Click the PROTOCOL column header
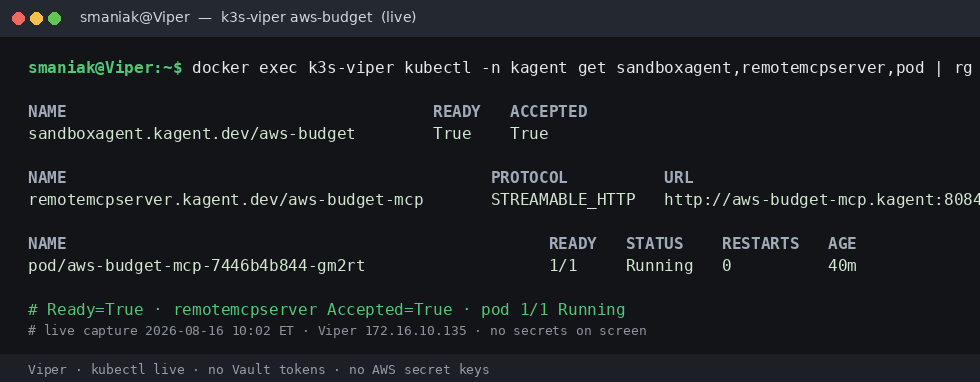Screen dimensions: 980x382 pyautogui.click(x=529, y=178)
